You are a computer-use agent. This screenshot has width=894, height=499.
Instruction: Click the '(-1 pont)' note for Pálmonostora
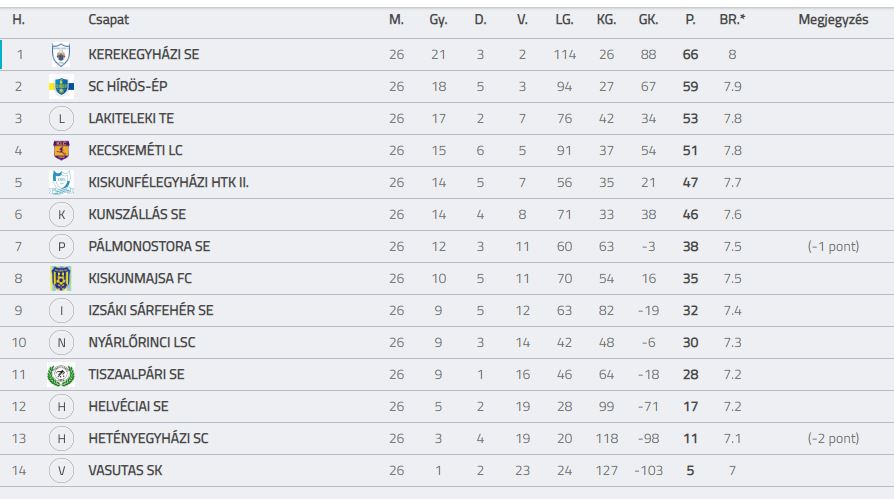tap(833, 246)
